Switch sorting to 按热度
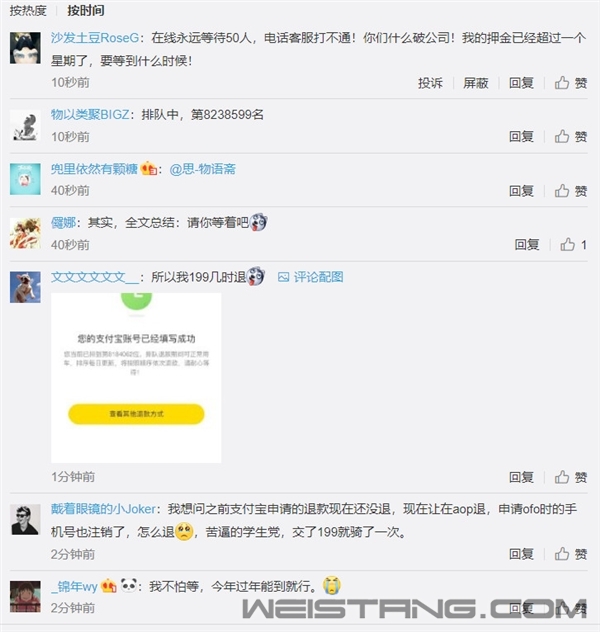Screen dimensions: 600x632 coord(28,10)
